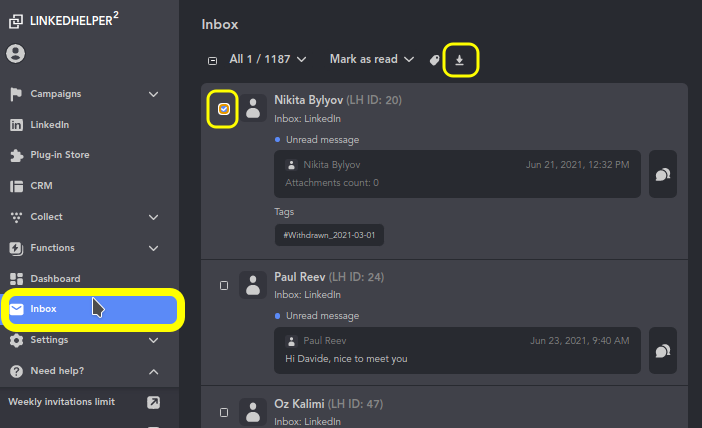This screenshot has width=702, height=428.
Task: Open the user account avatar
Action: [x=16, y=54]
